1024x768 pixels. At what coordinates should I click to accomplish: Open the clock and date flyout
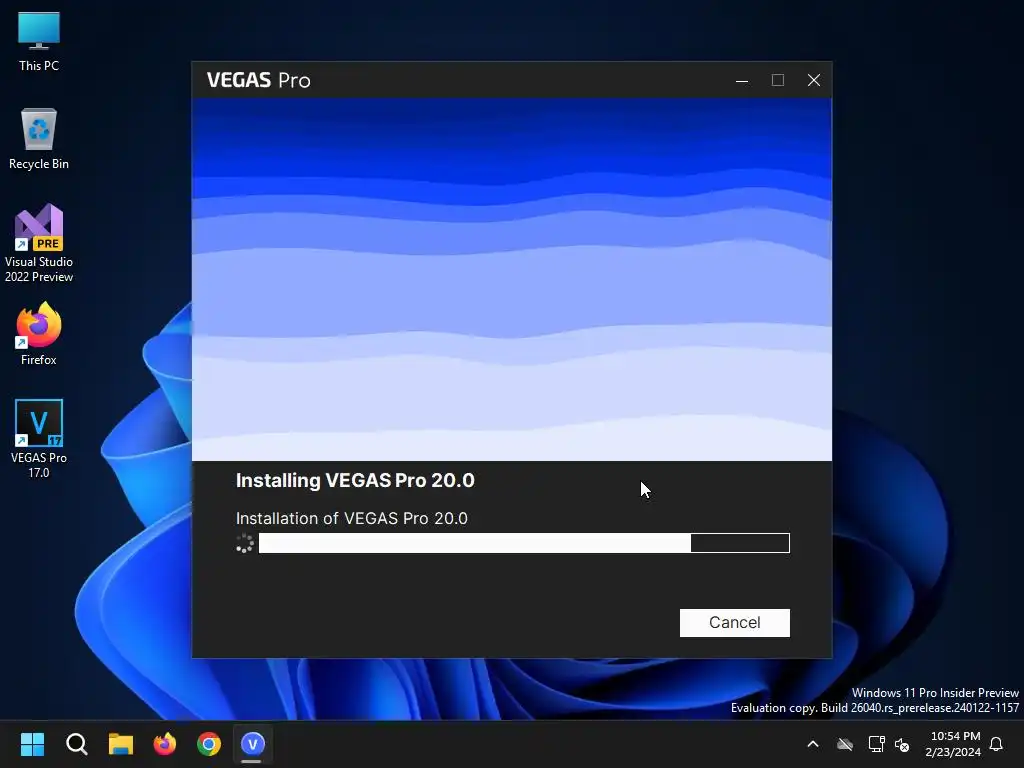(953, 744)
